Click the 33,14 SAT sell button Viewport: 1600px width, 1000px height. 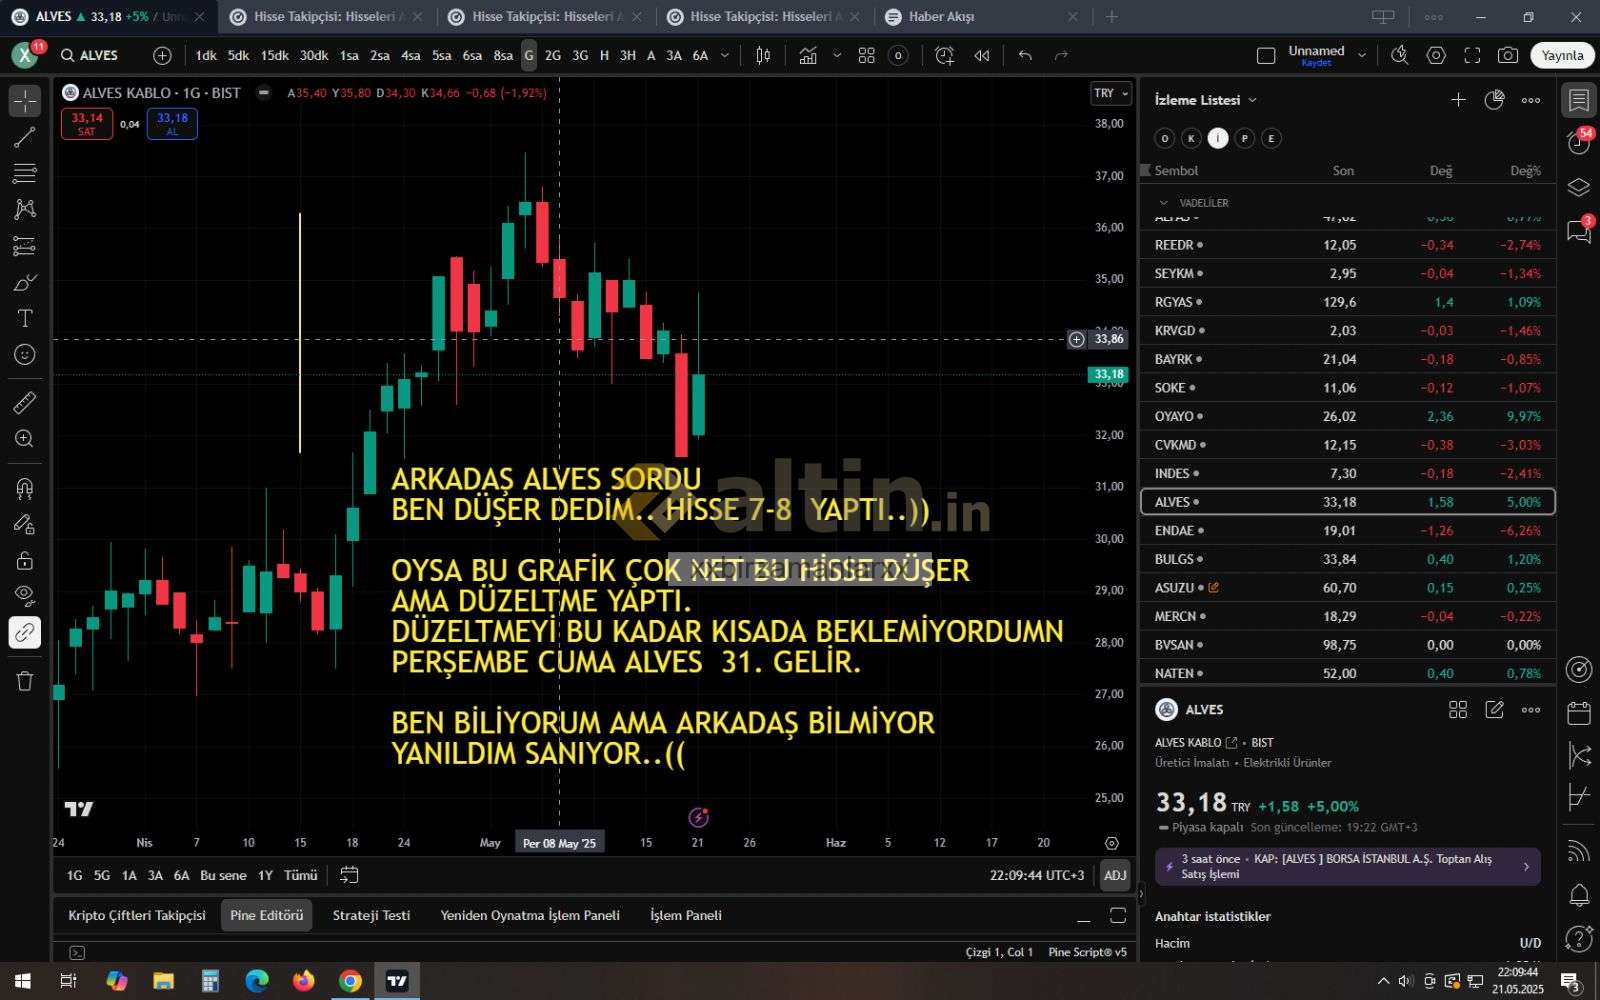pyautogui.click(x=87, y=124)
